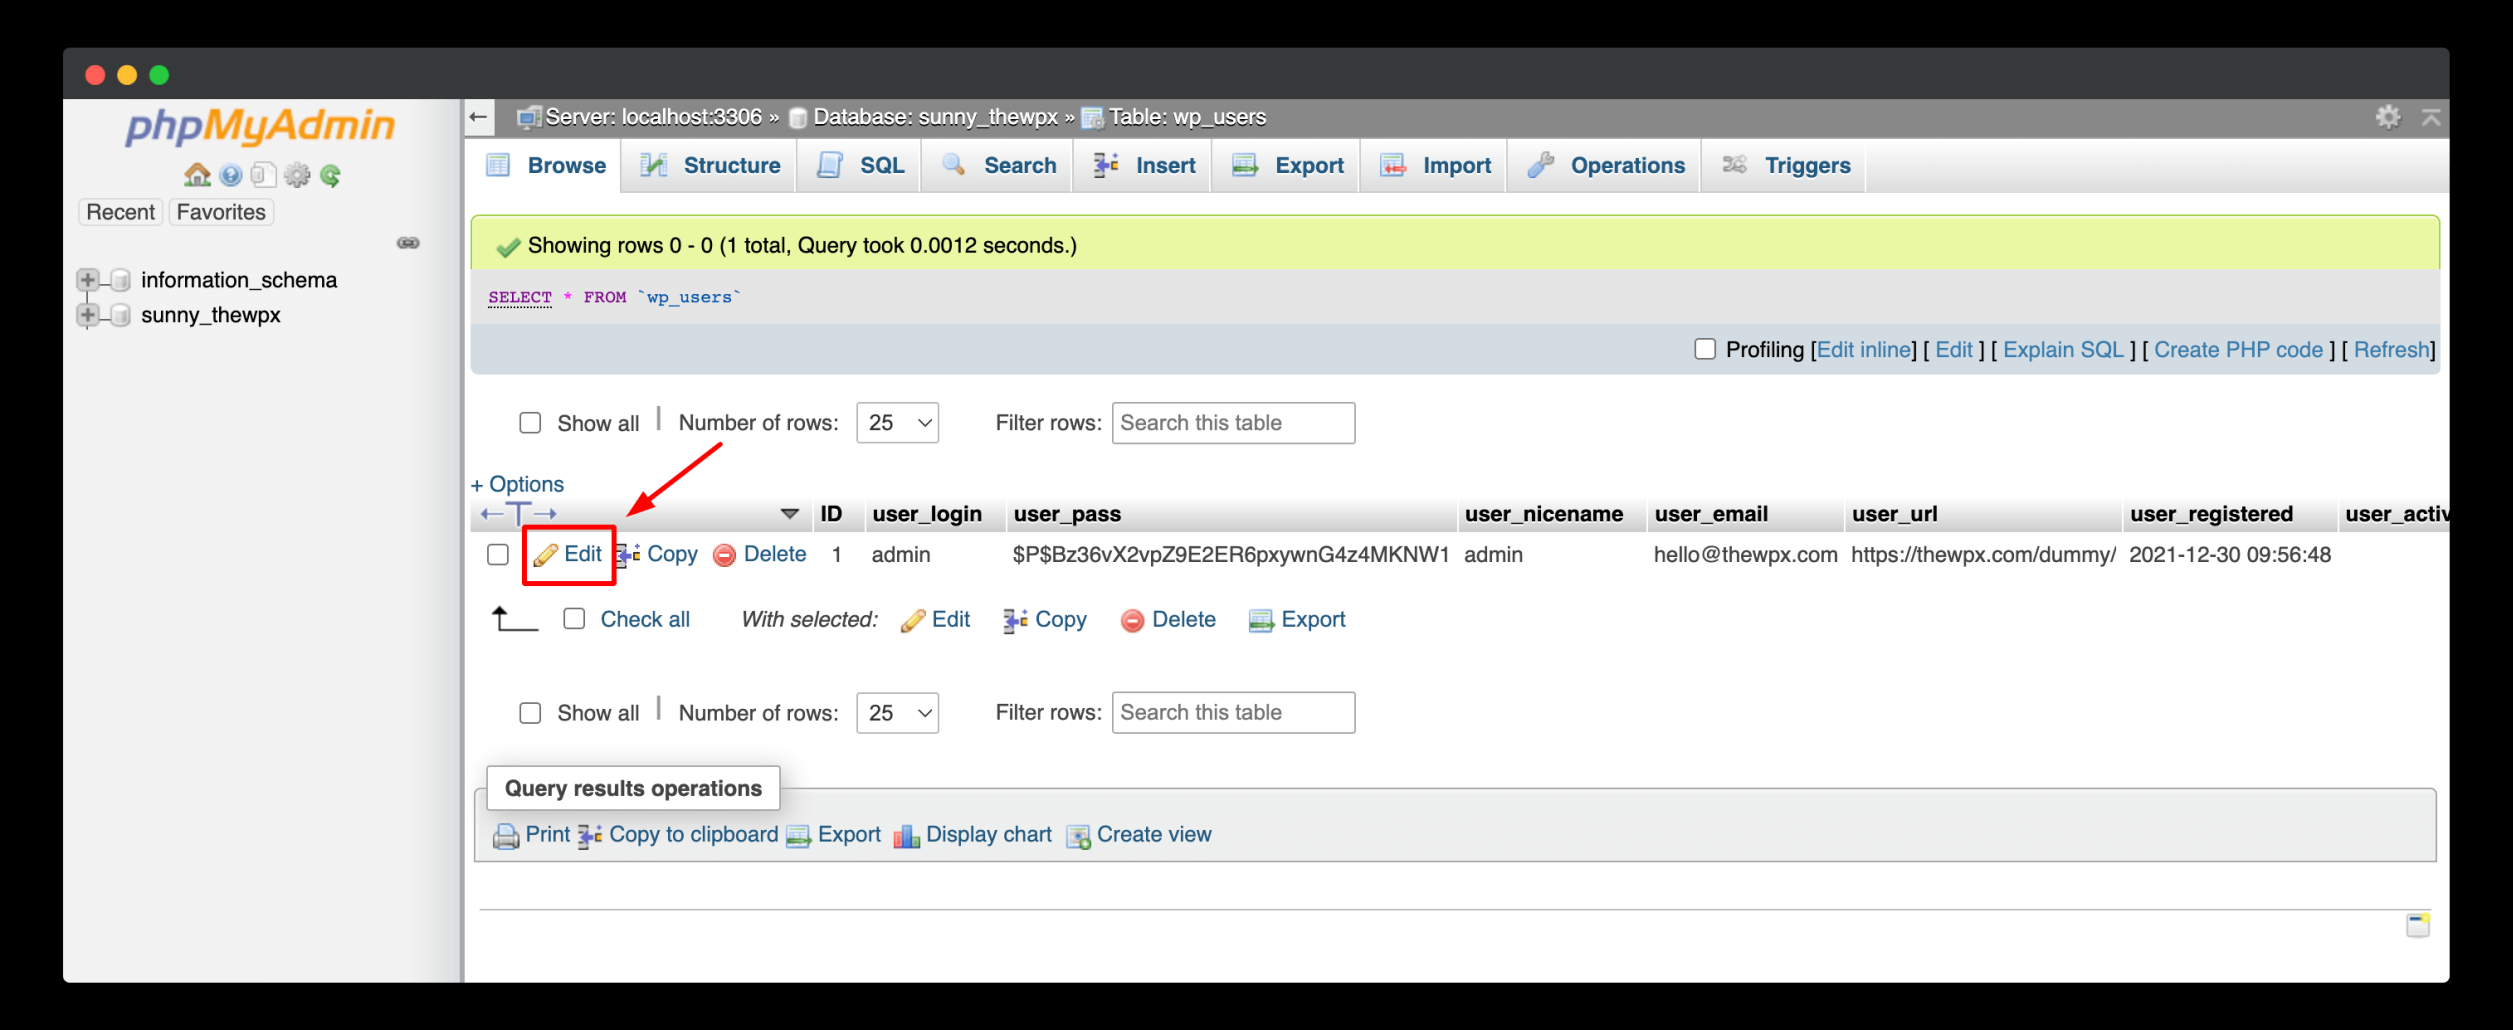Click the Create view icon
This screenshot has height=1030, width=2513.
(x=1078, y=836)
